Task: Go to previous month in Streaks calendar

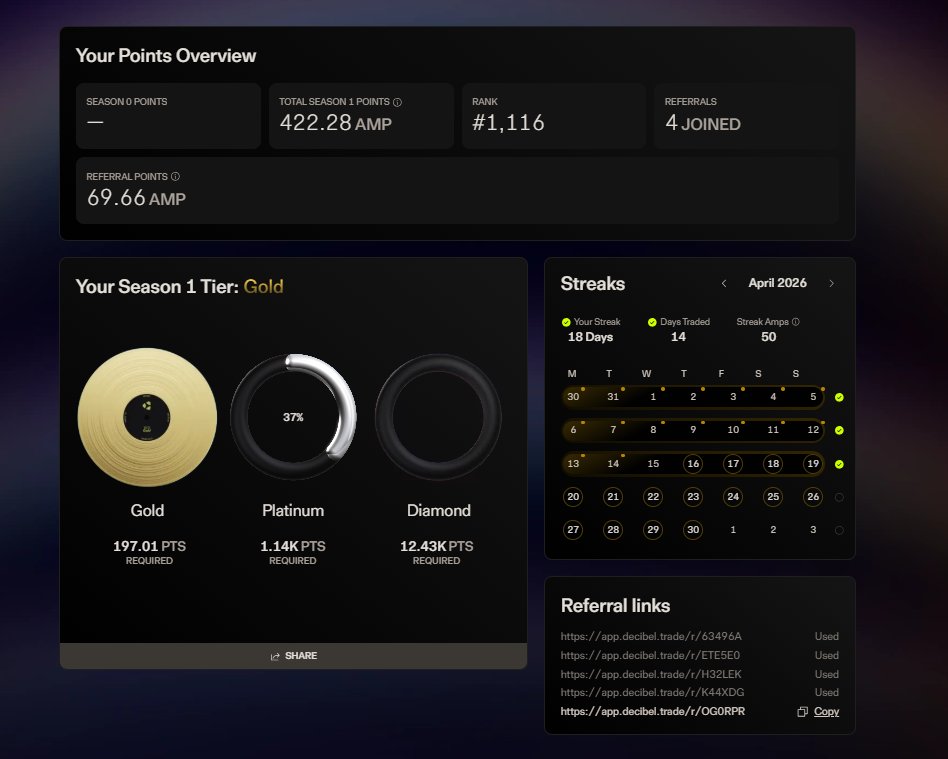Action: (x=724, y=283)
